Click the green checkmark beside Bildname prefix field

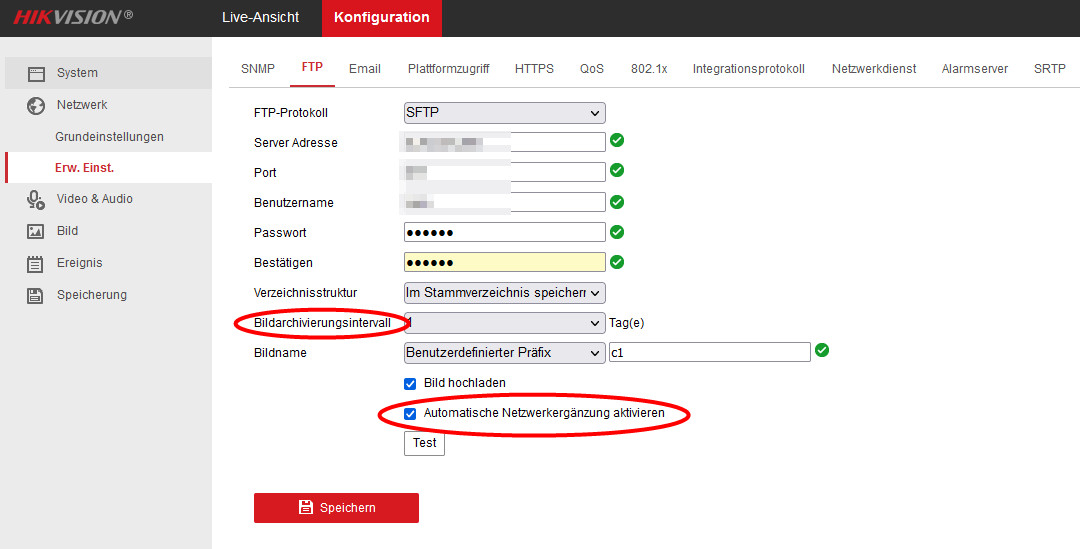click(x=822, y=350)
